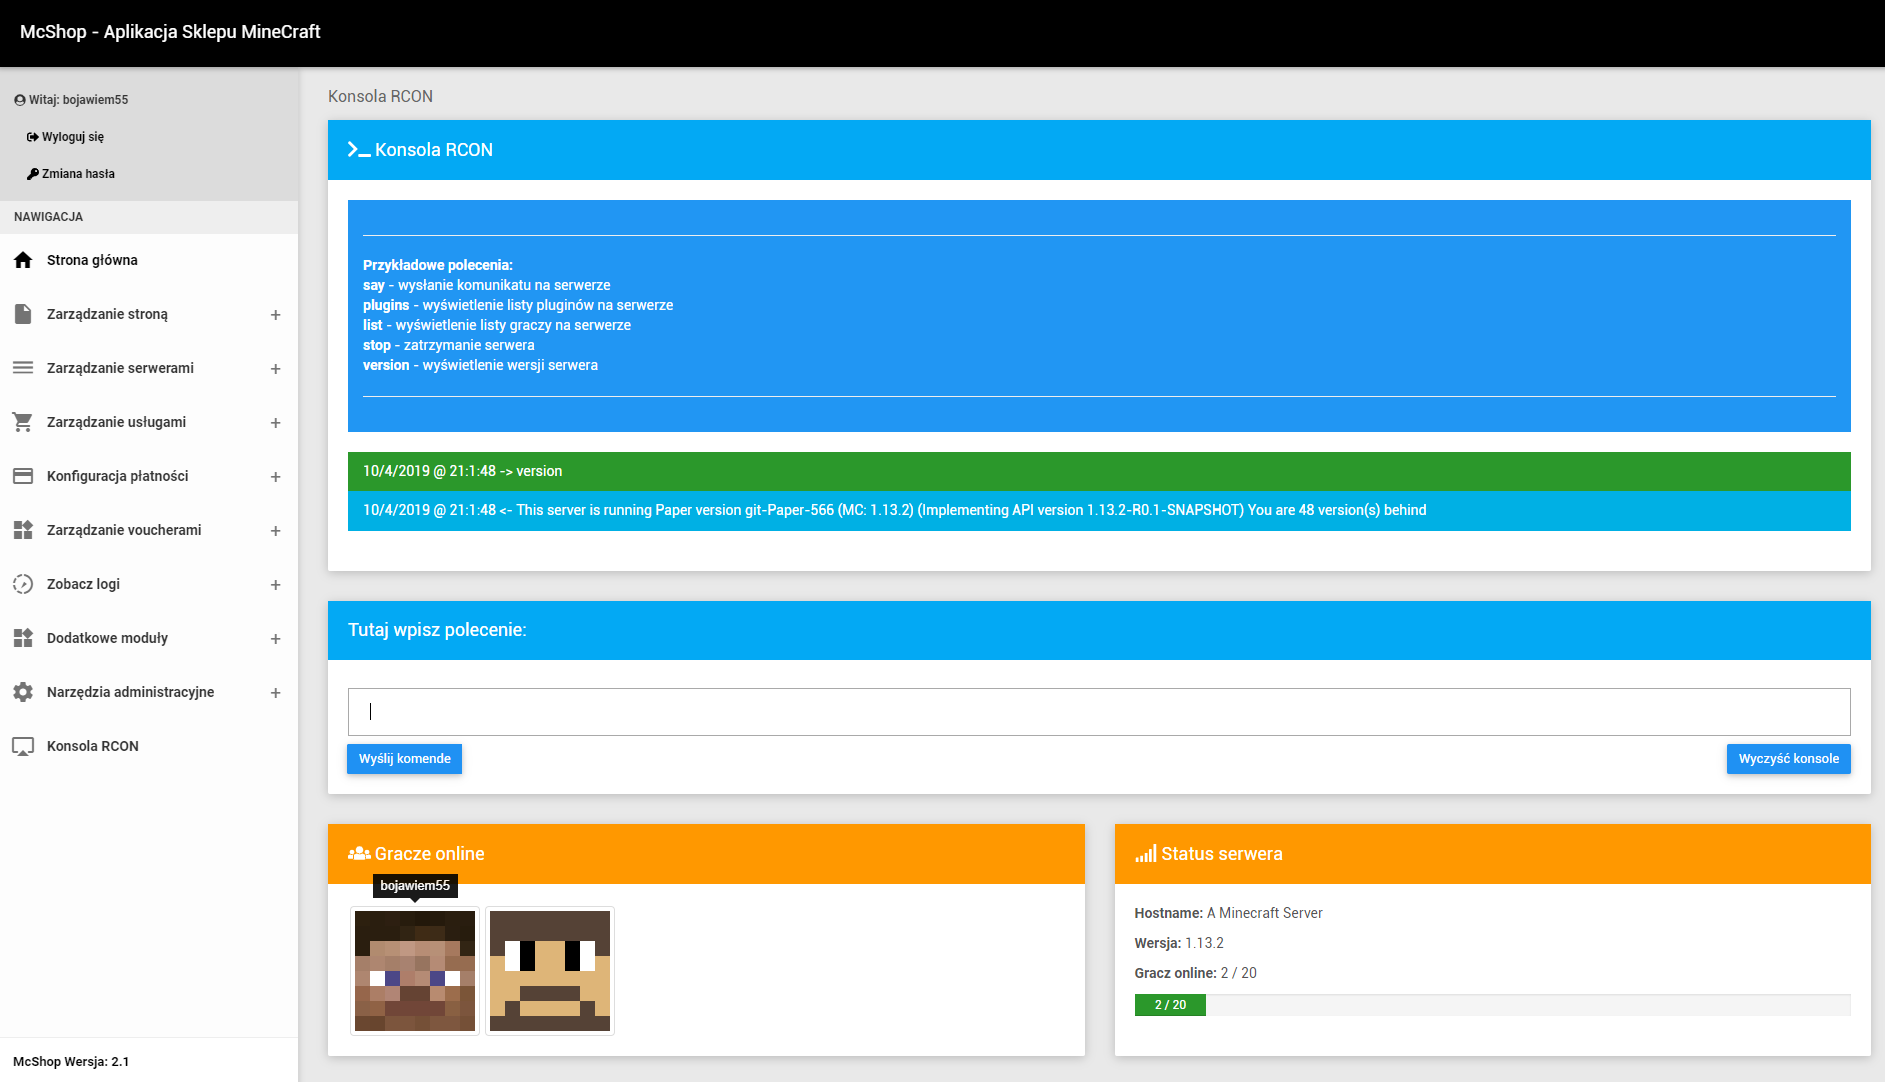Click the monitor icon for Konsola RCON
Viewport: 1885px width, 1082px height.
(23, 746)
